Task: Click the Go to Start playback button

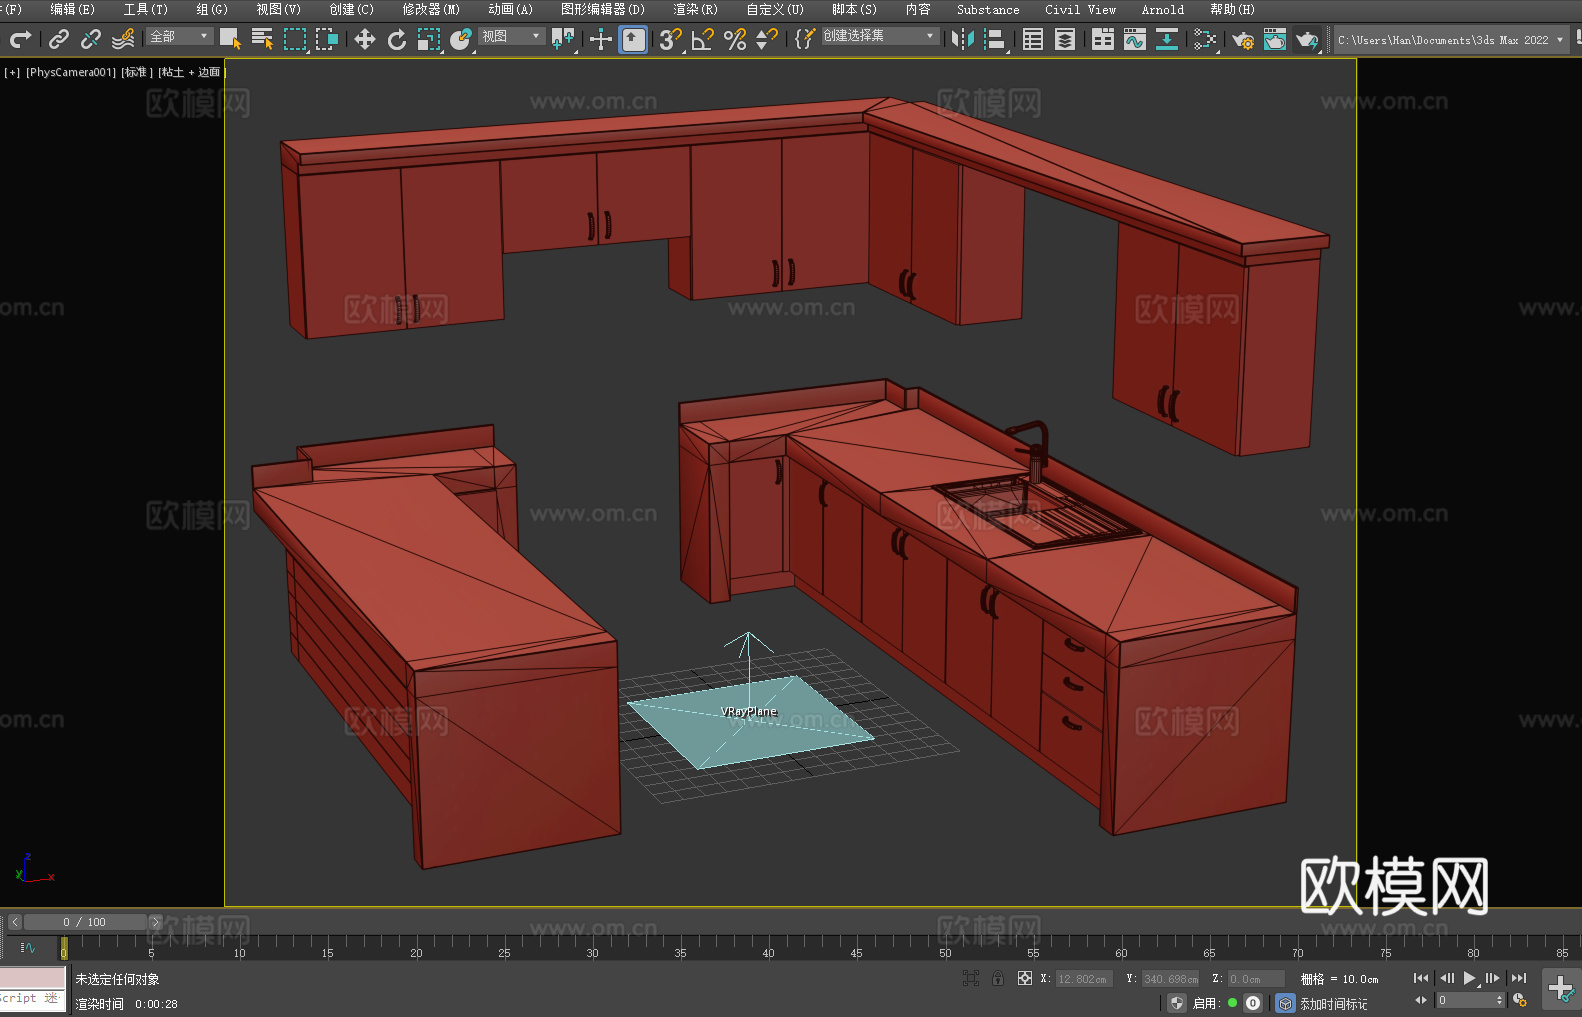Action: 1421,978
